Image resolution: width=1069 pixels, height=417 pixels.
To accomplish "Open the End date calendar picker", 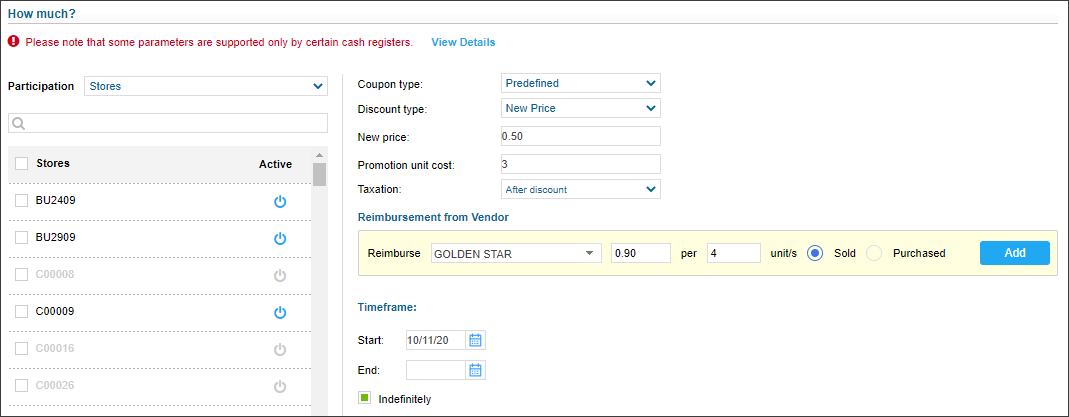I will (x=475, y=370).
